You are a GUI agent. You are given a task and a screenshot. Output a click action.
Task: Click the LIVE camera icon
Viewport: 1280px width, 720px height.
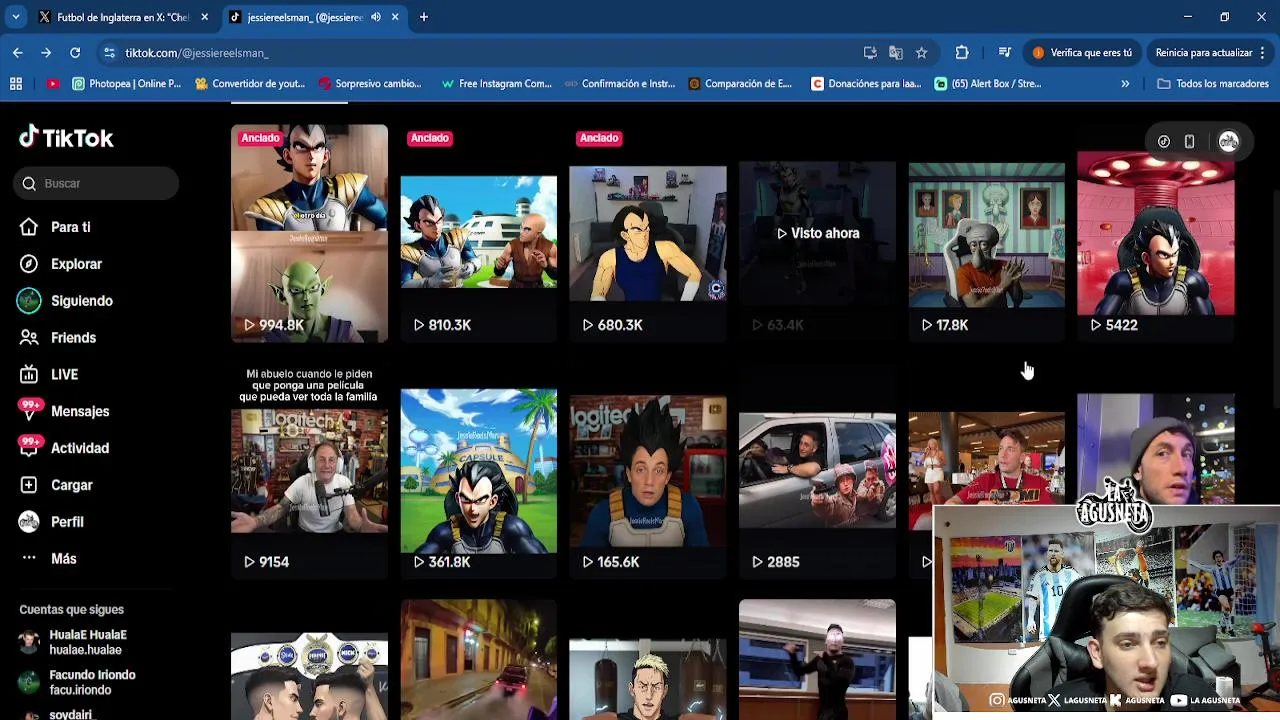[x=29, y=375]
